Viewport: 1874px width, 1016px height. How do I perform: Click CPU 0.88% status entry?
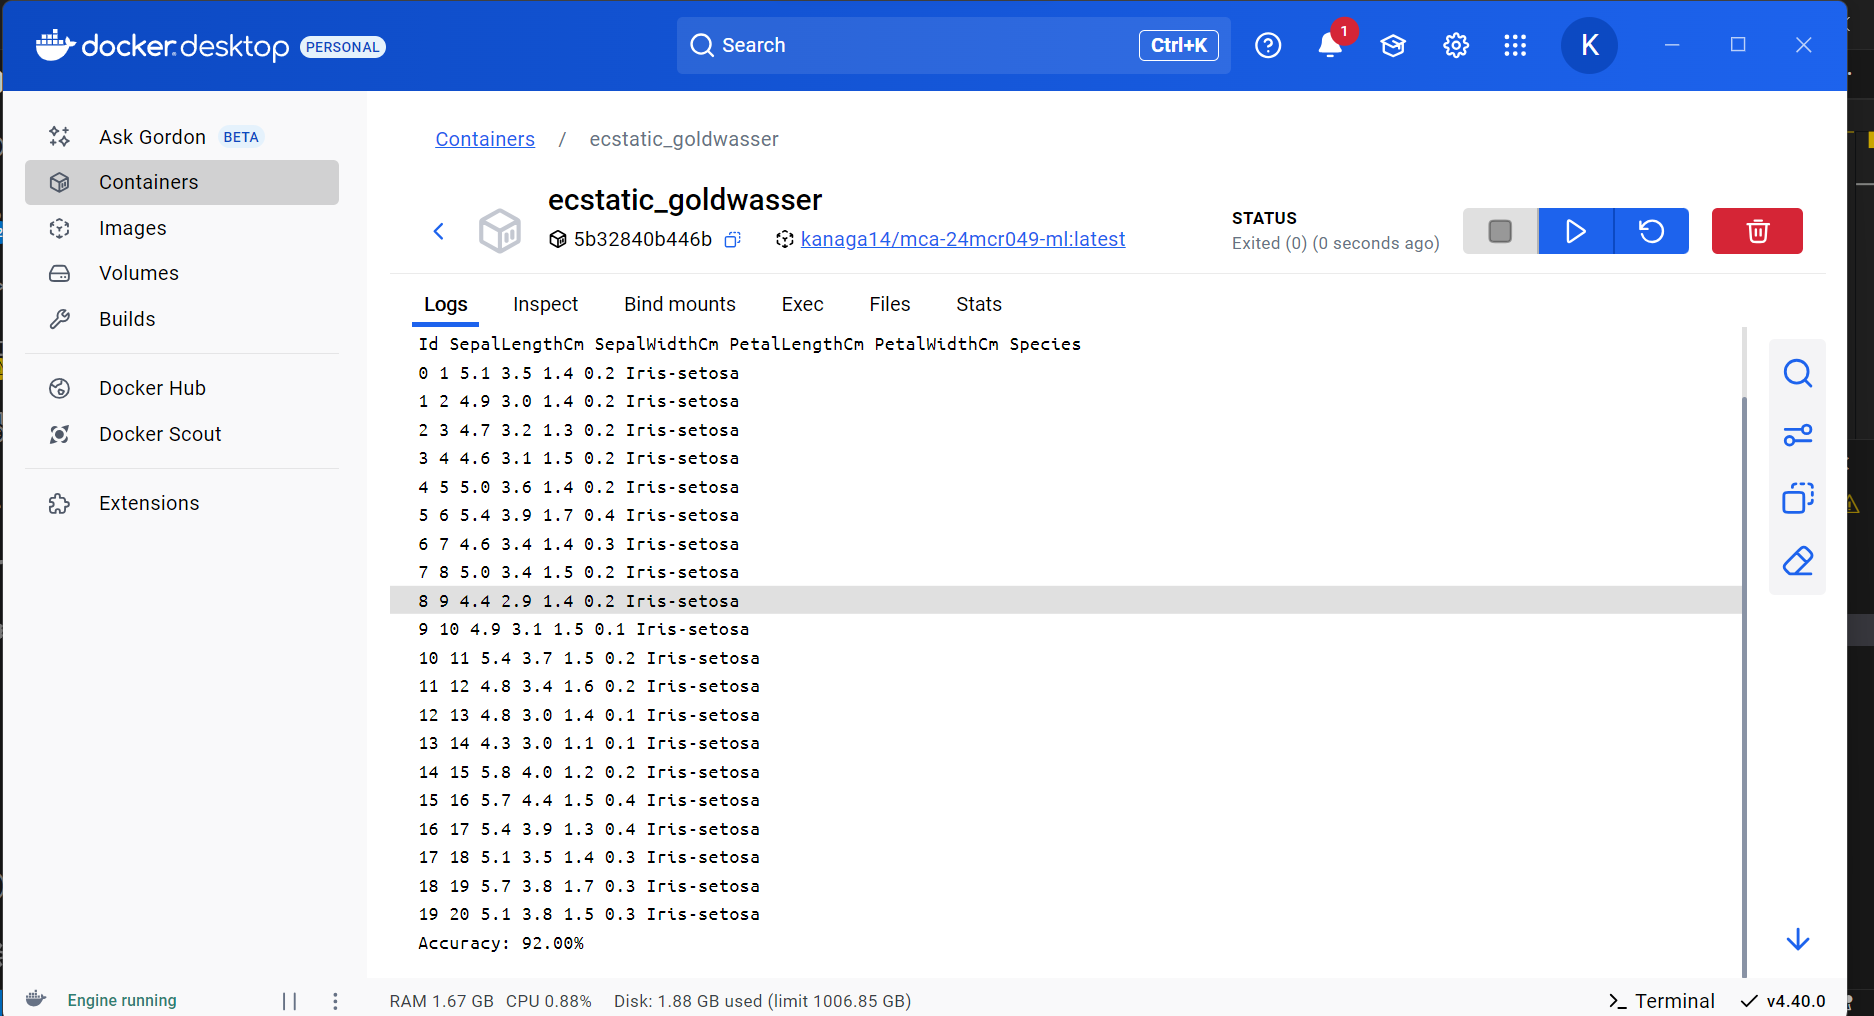pos(549,1001)
